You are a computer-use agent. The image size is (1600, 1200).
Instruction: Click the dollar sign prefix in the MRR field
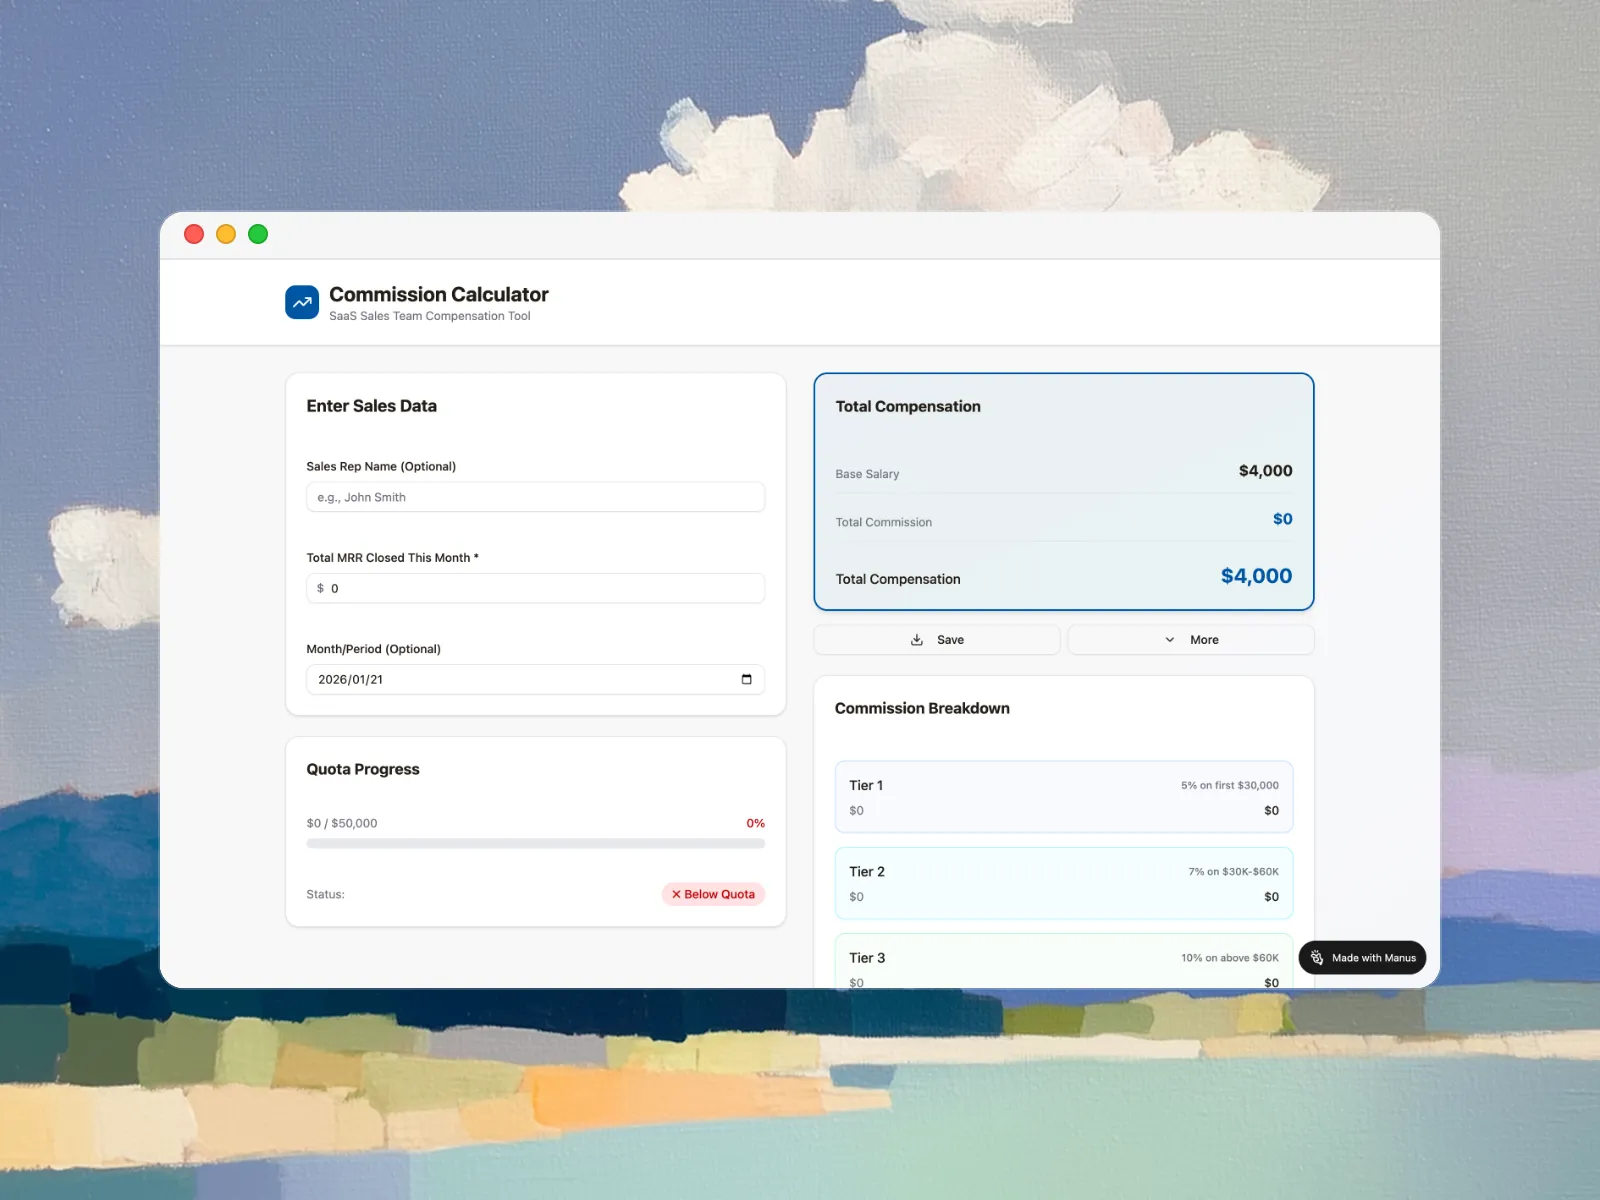click(x=319, y=588)
